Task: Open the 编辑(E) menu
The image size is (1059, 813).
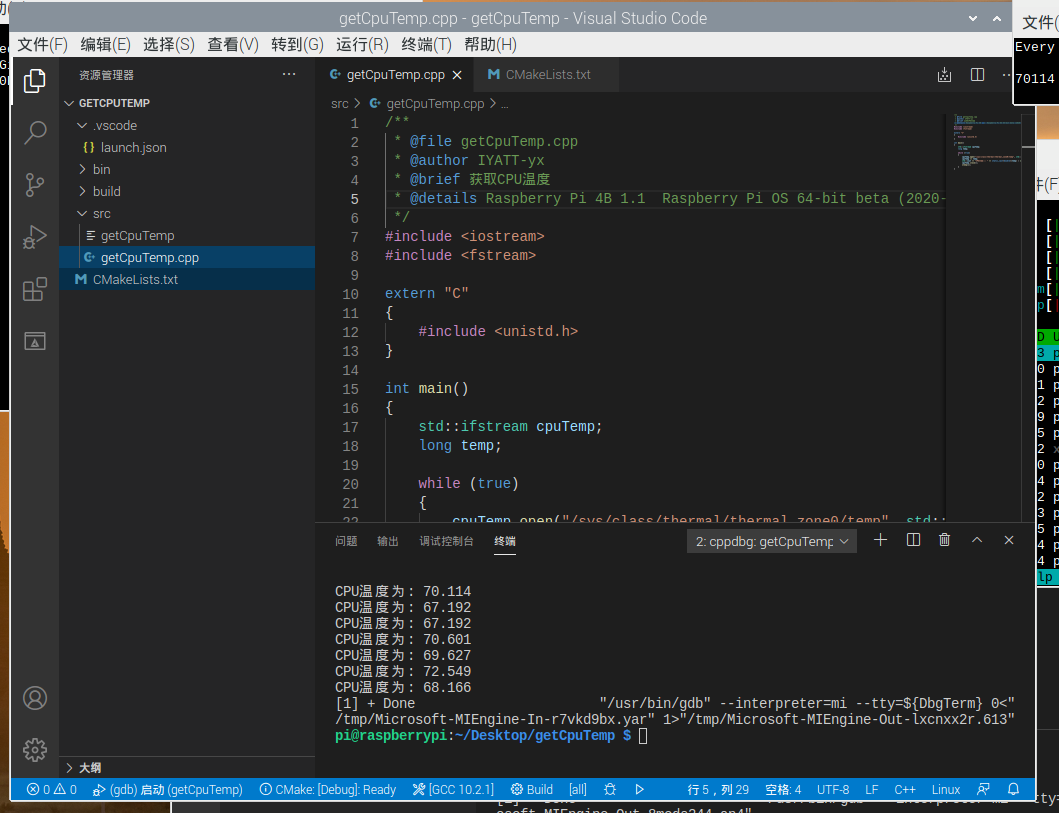Action: coord(105,45)
